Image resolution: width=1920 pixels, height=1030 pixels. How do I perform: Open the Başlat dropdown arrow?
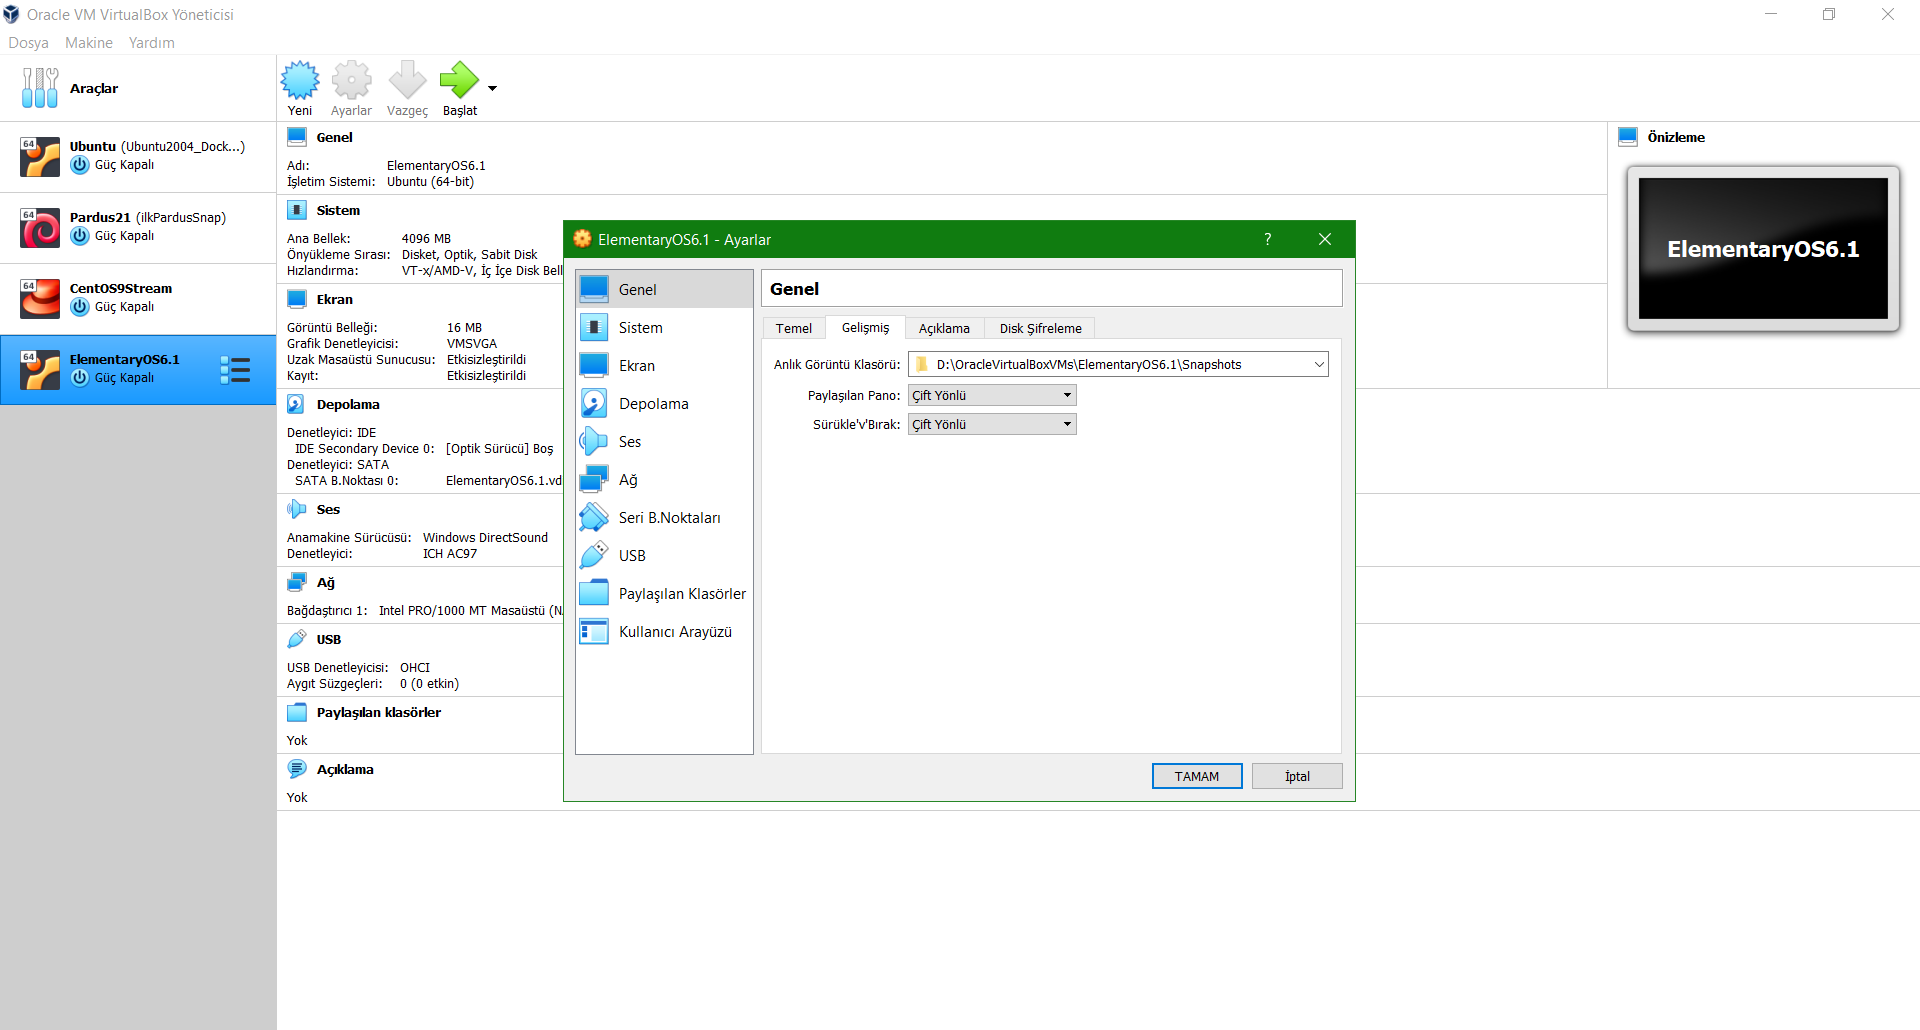[x=492, y=88]
